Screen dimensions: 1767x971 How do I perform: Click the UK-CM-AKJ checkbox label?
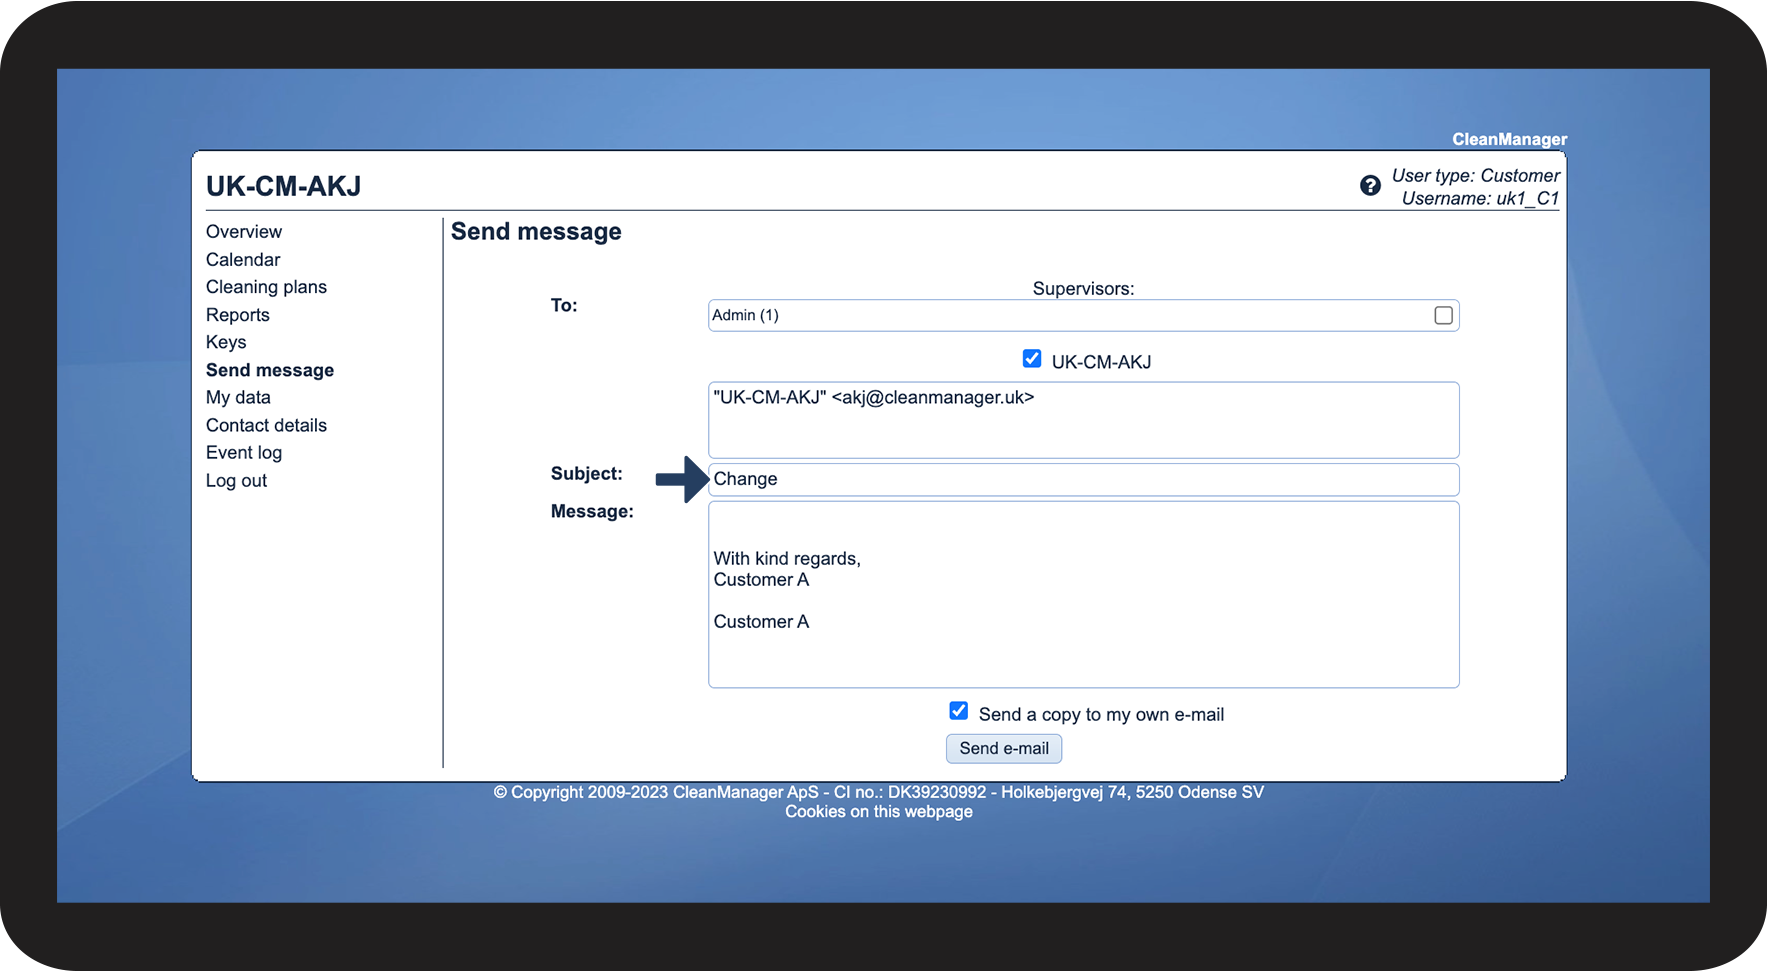tap(1101, 362)
